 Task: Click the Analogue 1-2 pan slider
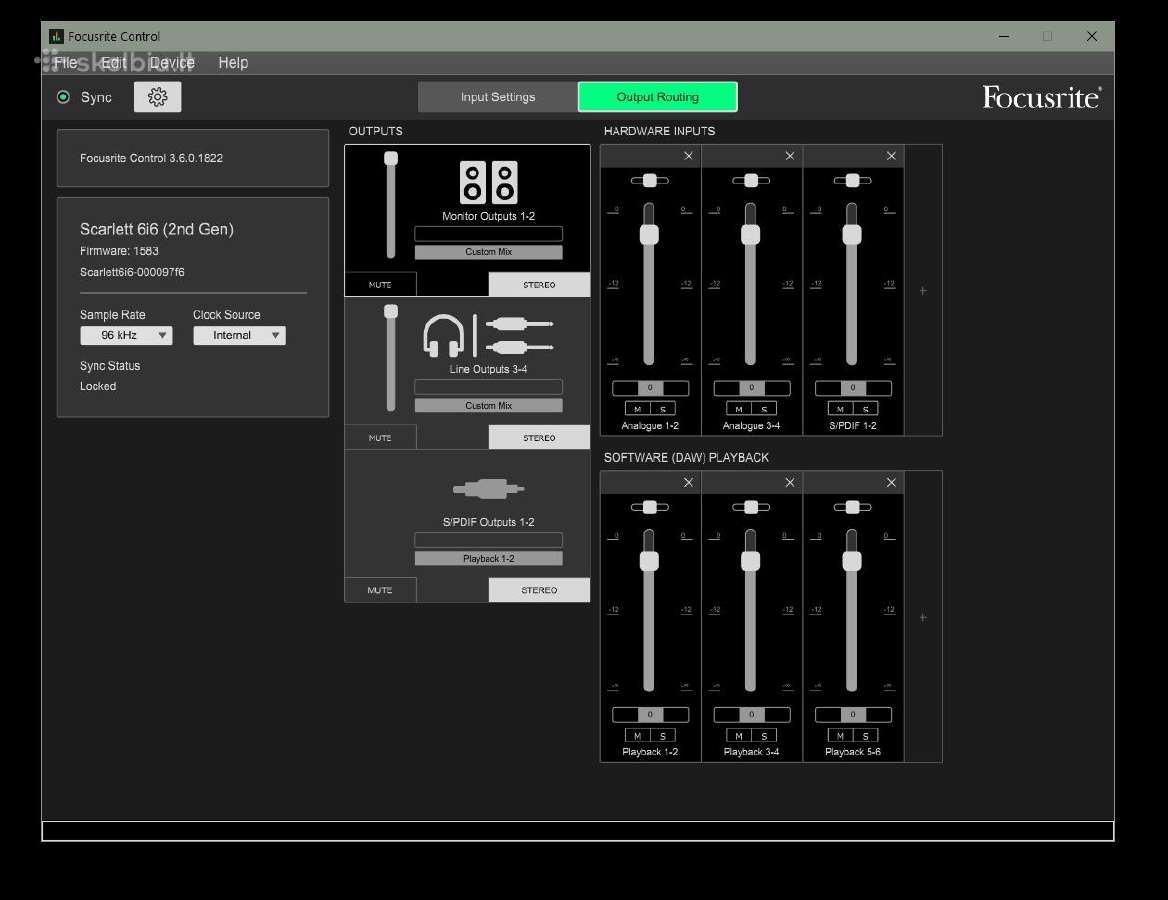coord(650,180)
